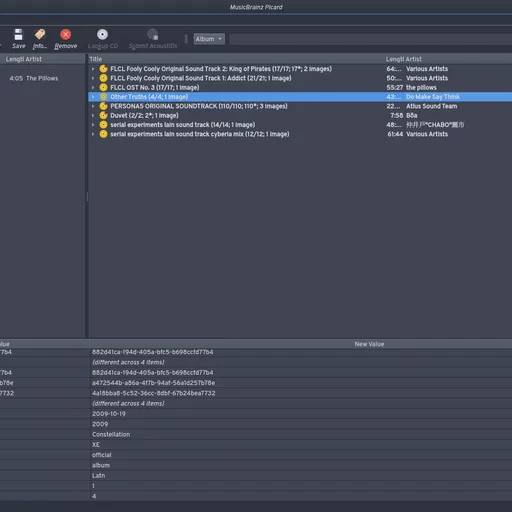
Task: Click metadata value 'official'
Action: click(x=102, y=455)
